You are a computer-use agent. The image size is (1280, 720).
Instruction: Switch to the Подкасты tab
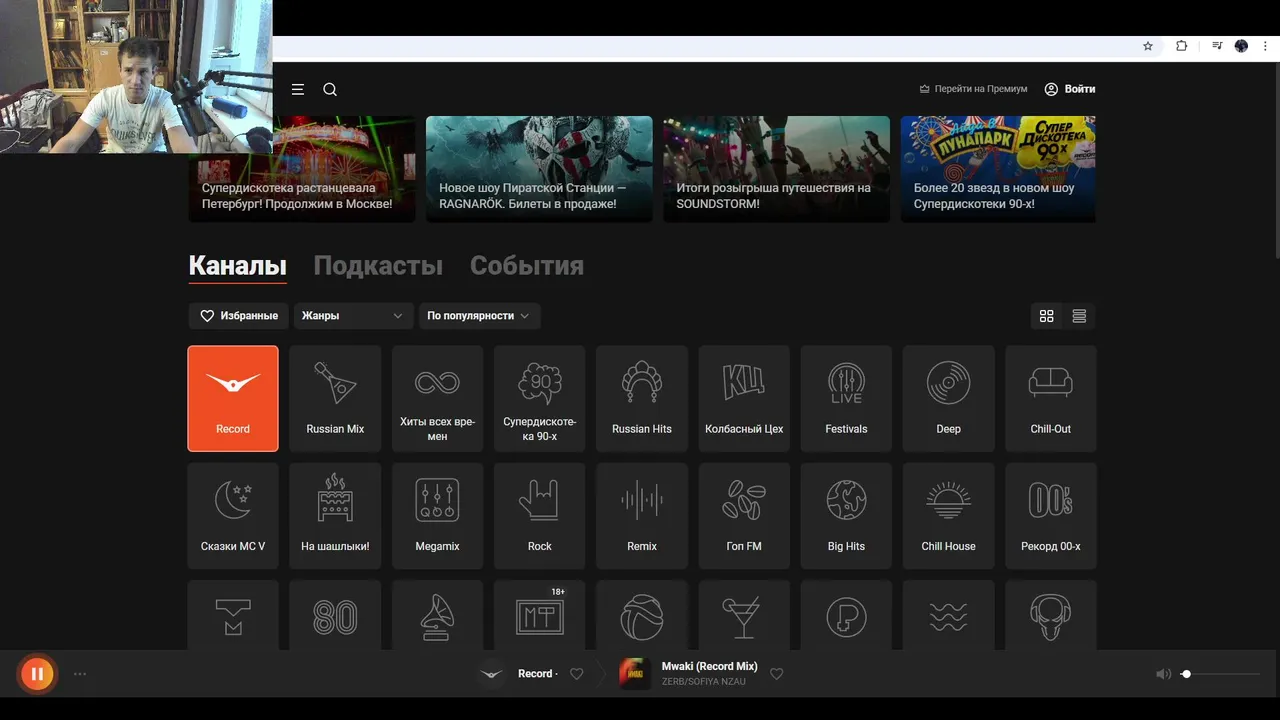click(x=378, y=265)
